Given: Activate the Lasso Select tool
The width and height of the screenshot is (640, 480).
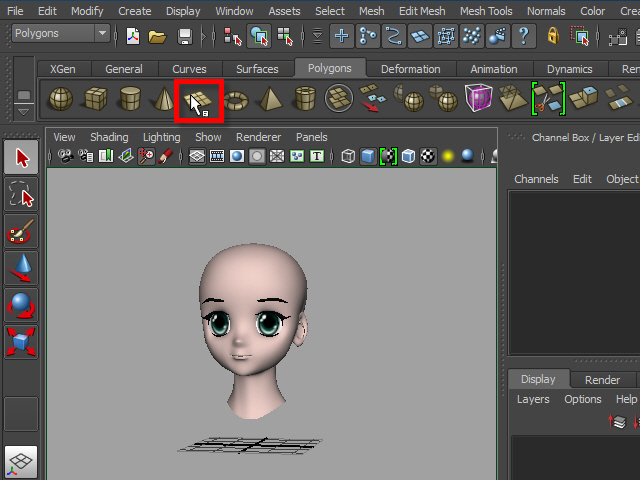Looking at the screenshot, I should [21, 194].
